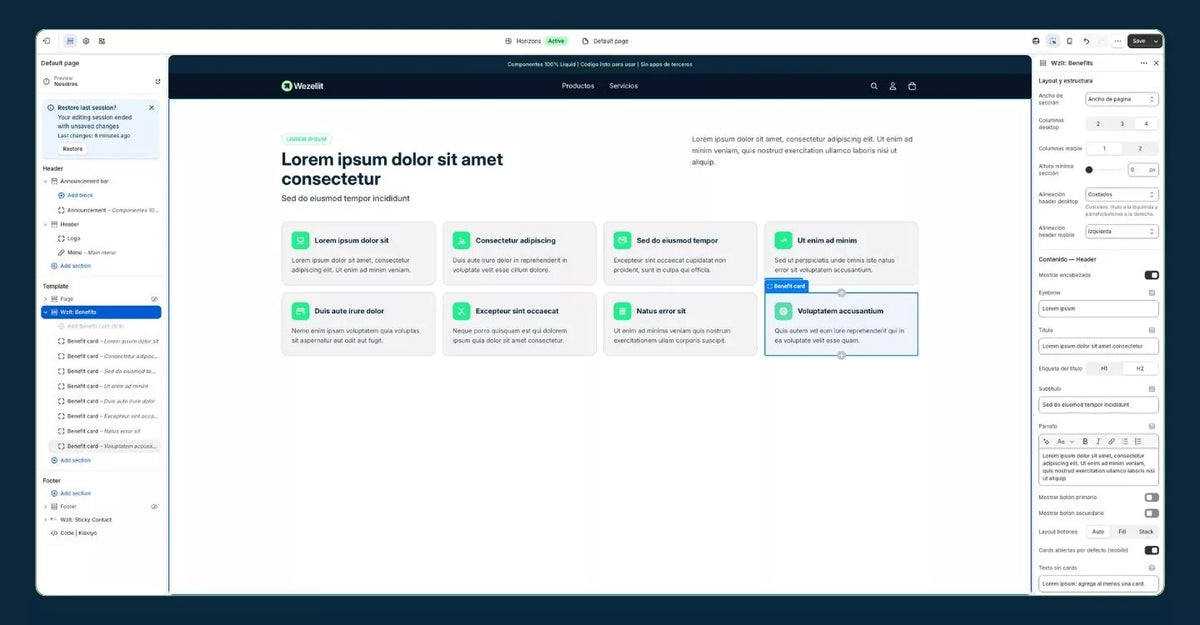The width and height of the screenshot is (1200, 625).
Task: Set Columnas mobile to 1
Action: (1104, 148)
